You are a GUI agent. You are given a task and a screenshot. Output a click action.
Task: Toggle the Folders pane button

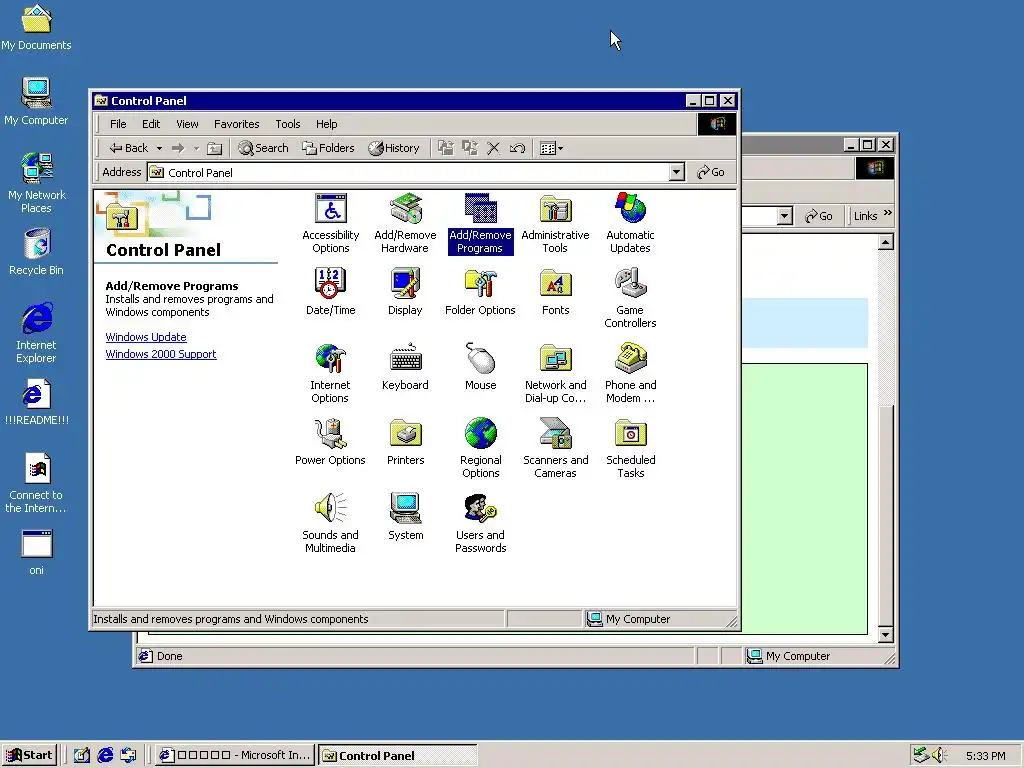click(x=328, y=148)
